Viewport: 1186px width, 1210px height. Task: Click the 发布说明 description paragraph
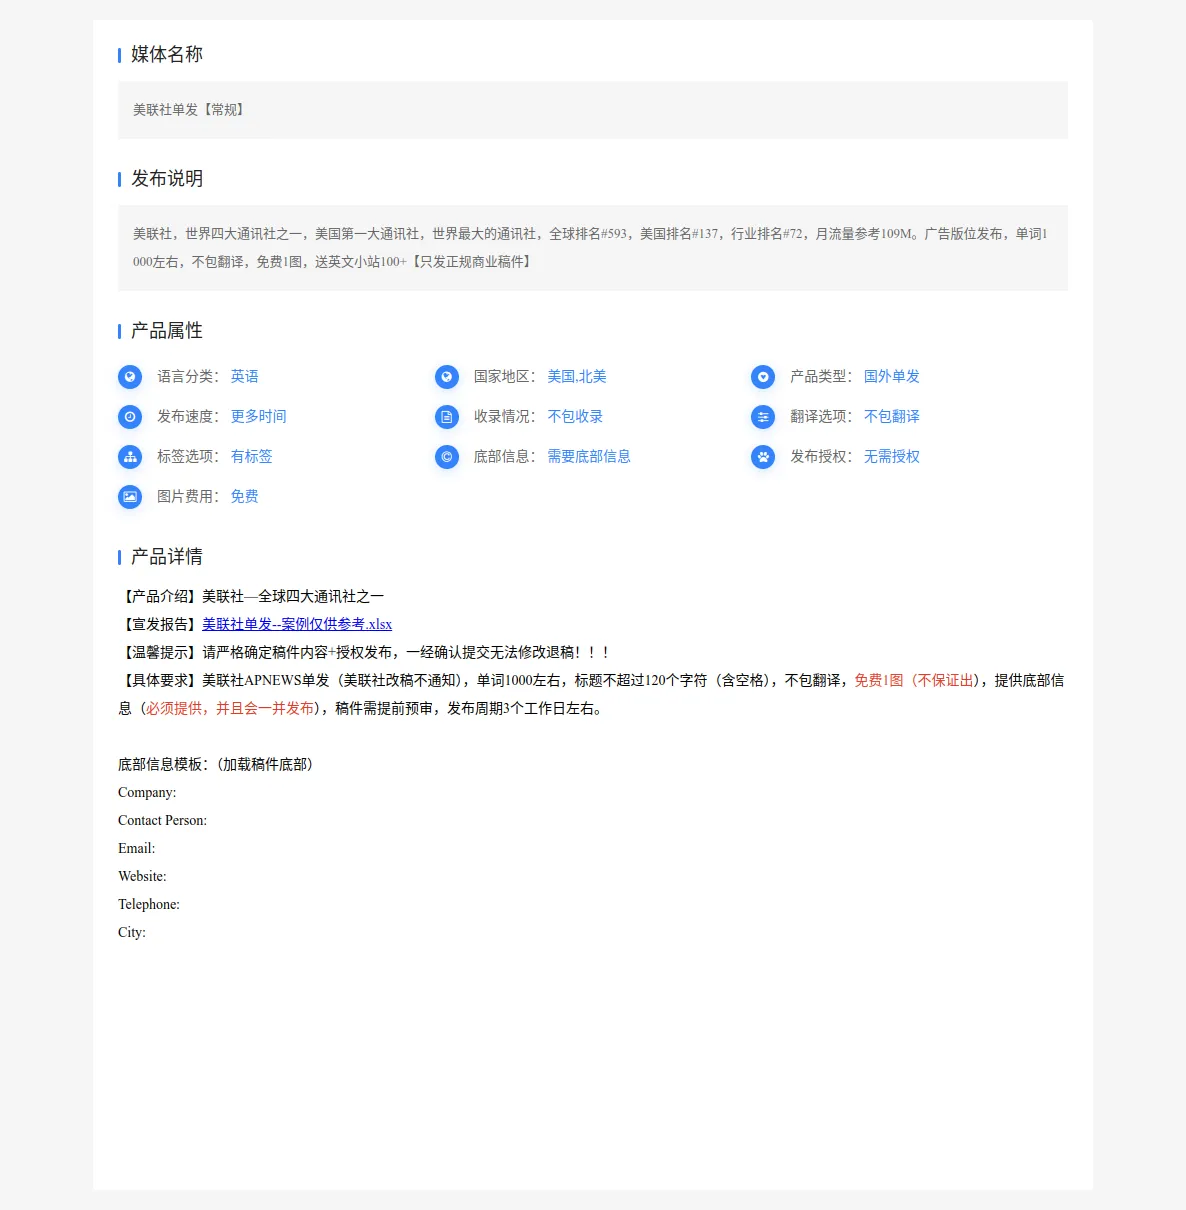590,248
